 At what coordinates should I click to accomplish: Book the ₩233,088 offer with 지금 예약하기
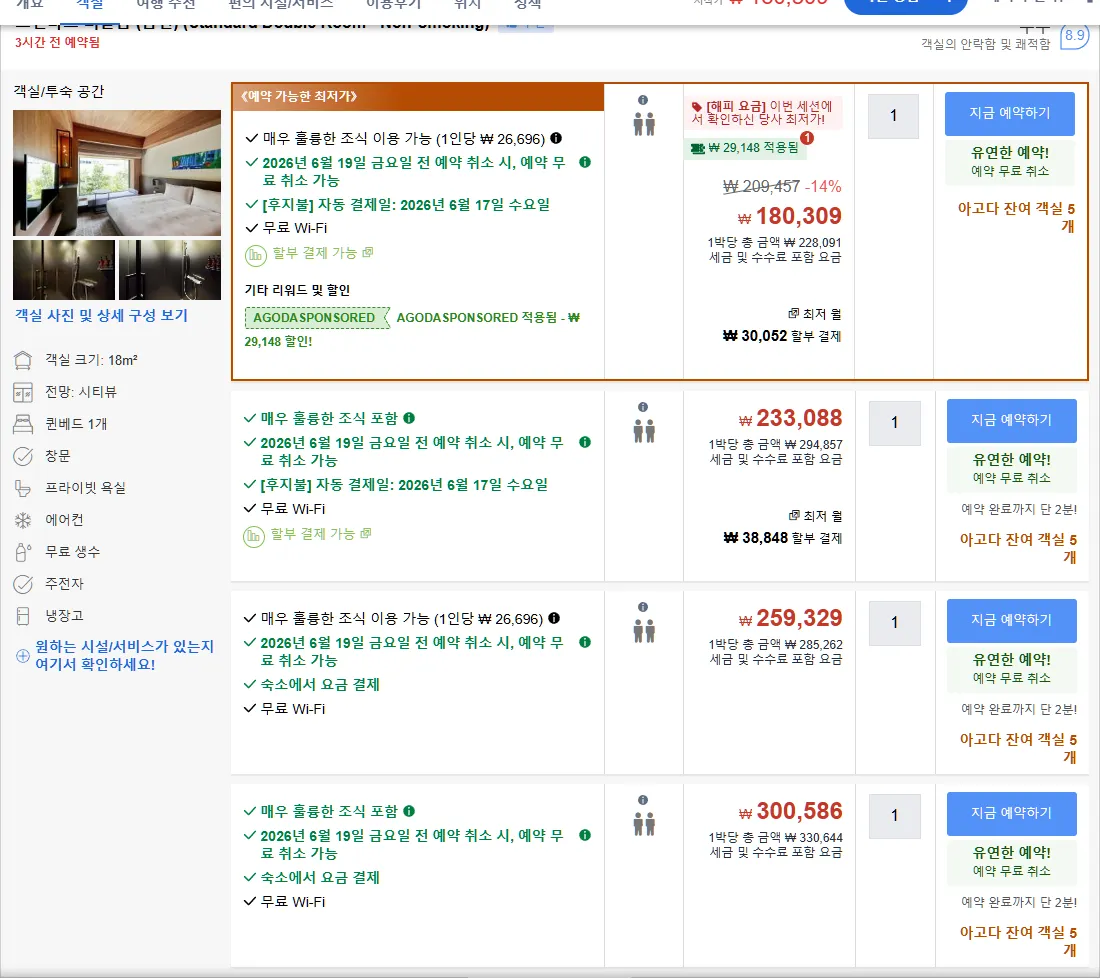click(x=1012, y=421)
